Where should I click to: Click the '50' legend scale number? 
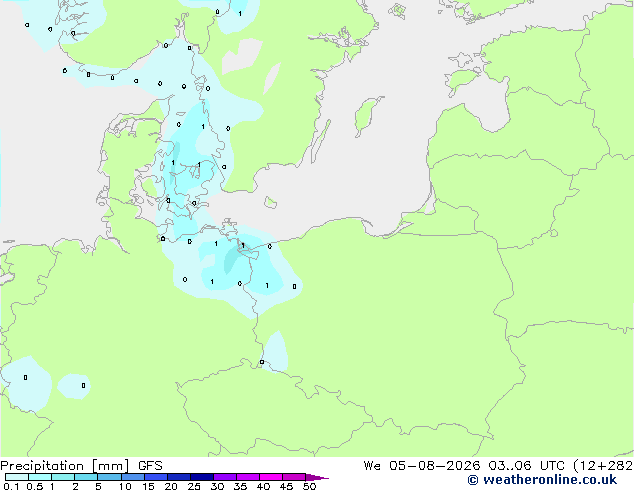coord(309,486)
